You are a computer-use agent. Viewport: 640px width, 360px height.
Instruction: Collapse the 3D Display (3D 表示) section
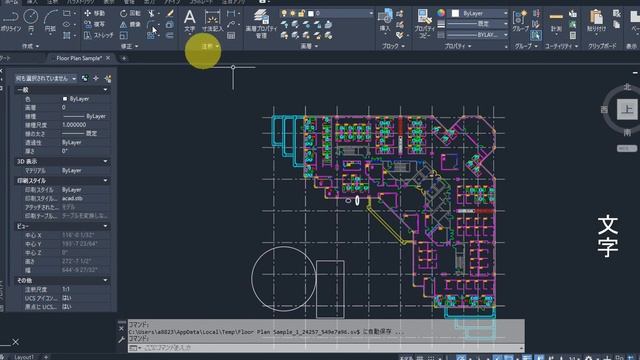tap(105, 162)
